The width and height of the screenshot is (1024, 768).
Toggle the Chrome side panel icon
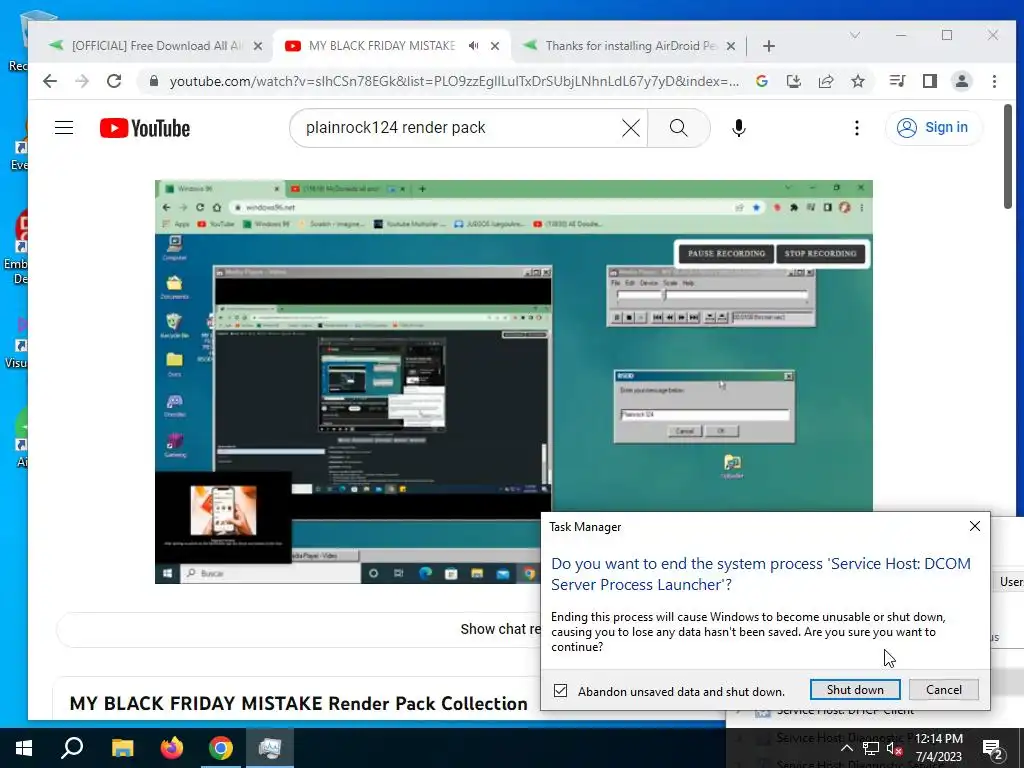tap(929, 81)
